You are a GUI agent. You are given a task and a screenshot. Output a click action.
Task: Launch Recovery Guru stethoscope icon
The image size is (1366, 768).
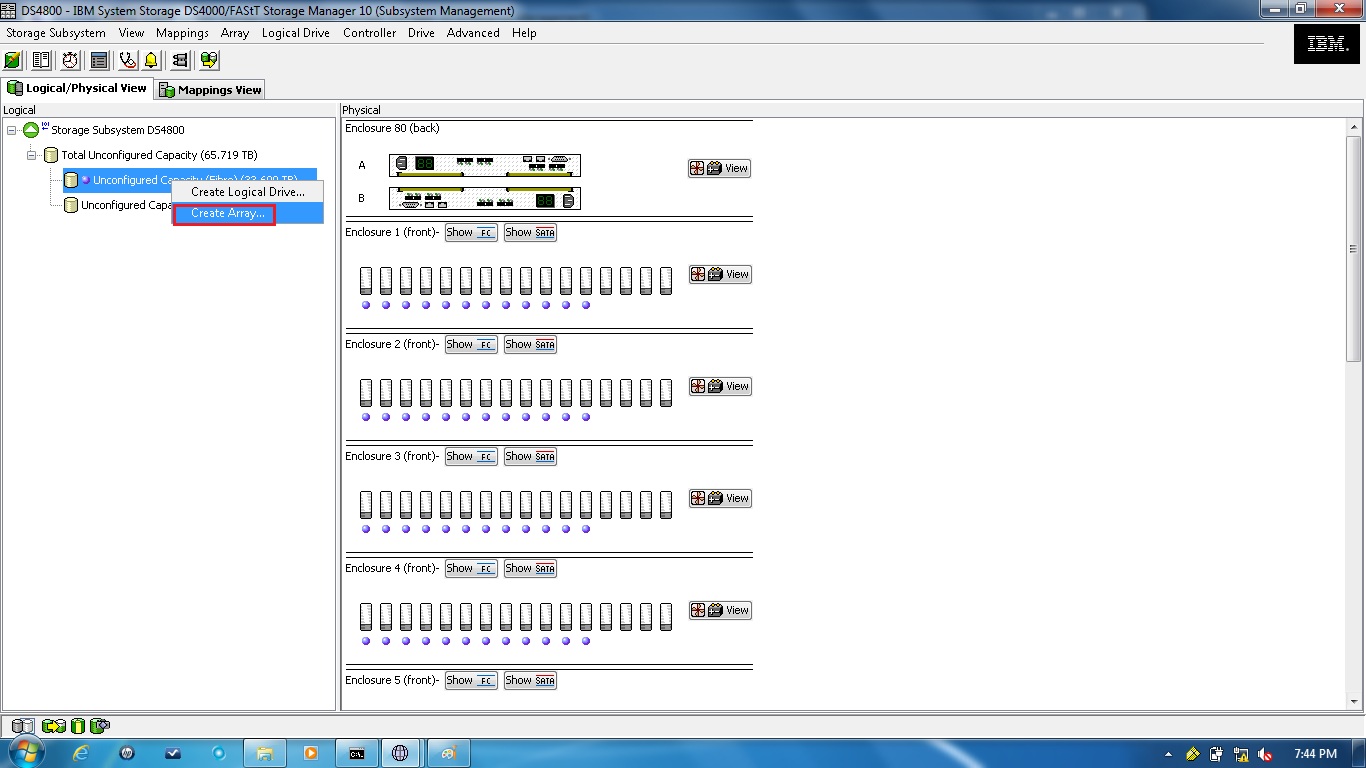[x=125, y=60]
